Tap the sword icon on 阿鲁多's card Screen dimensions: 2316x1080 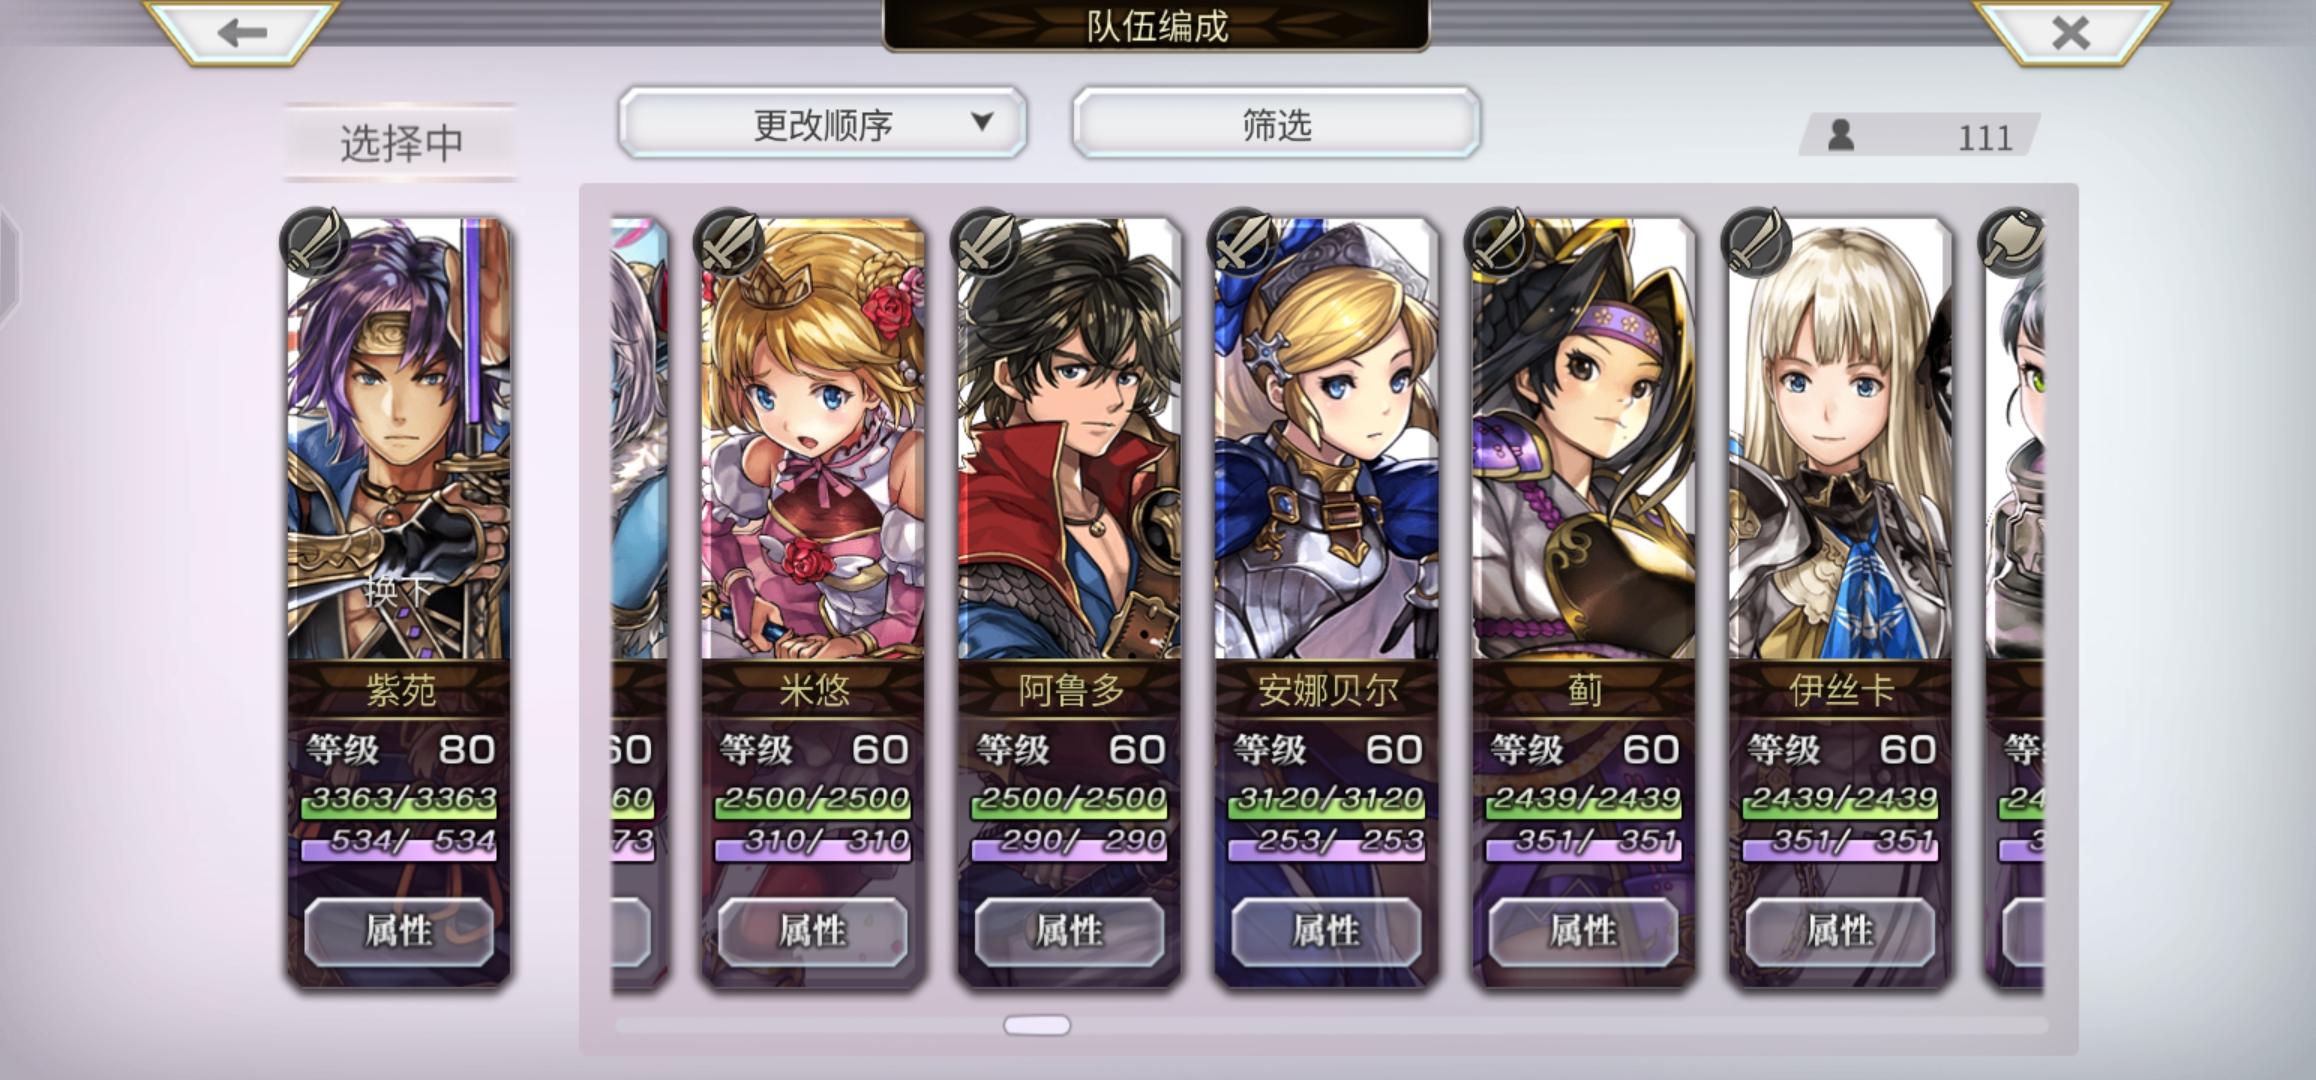coord(985,240)
